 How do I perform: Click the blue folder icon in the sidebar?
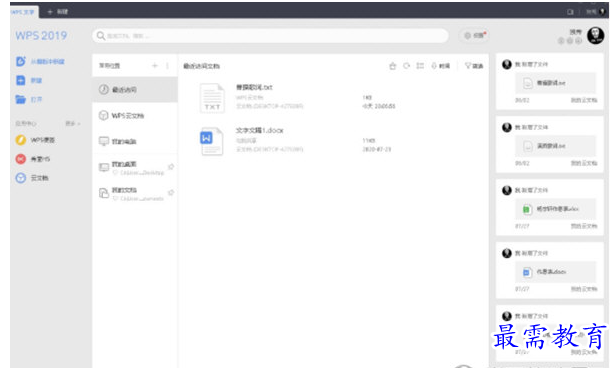coord(20,99)
